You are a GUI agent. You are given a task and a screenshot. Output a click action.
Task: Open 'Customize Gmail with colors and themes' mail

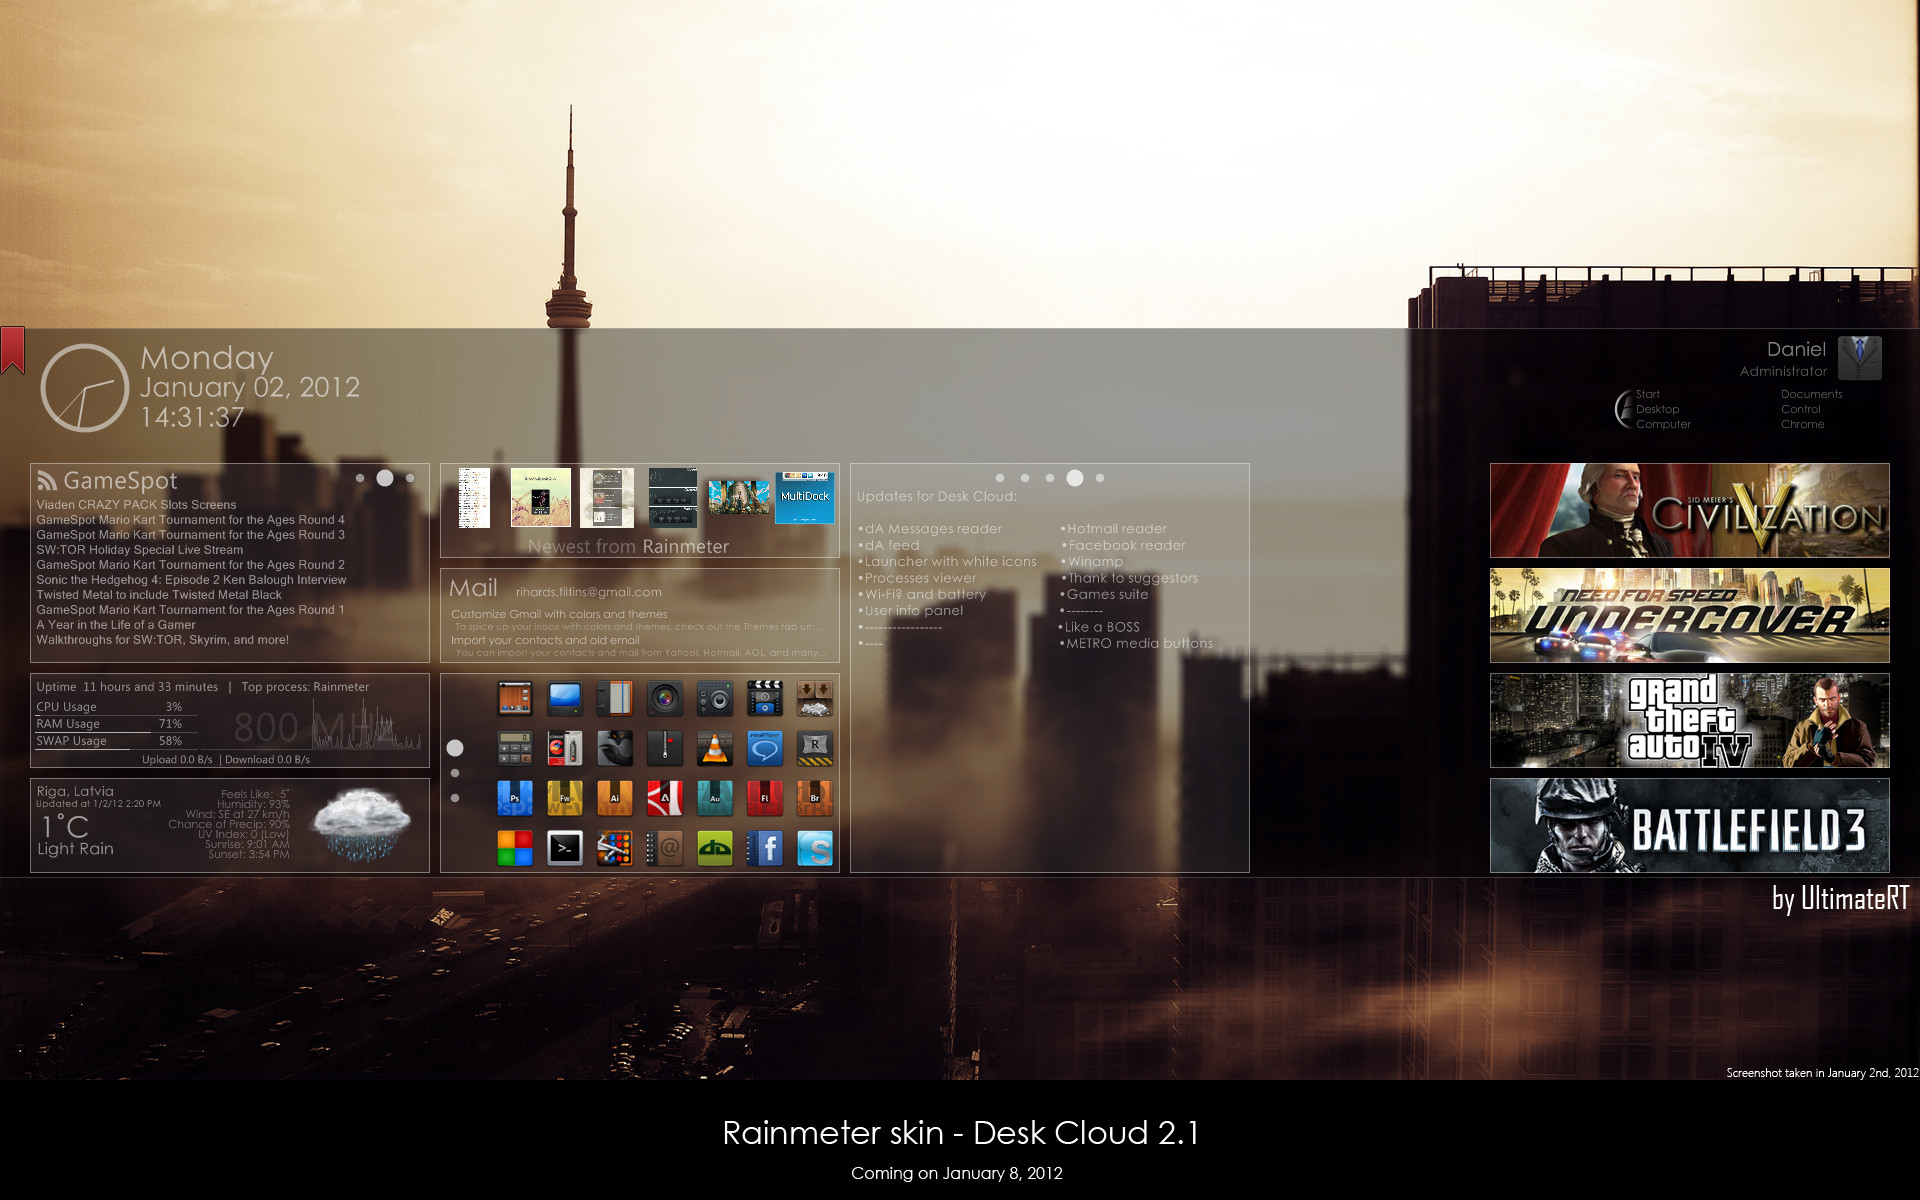tap(559, 614)
